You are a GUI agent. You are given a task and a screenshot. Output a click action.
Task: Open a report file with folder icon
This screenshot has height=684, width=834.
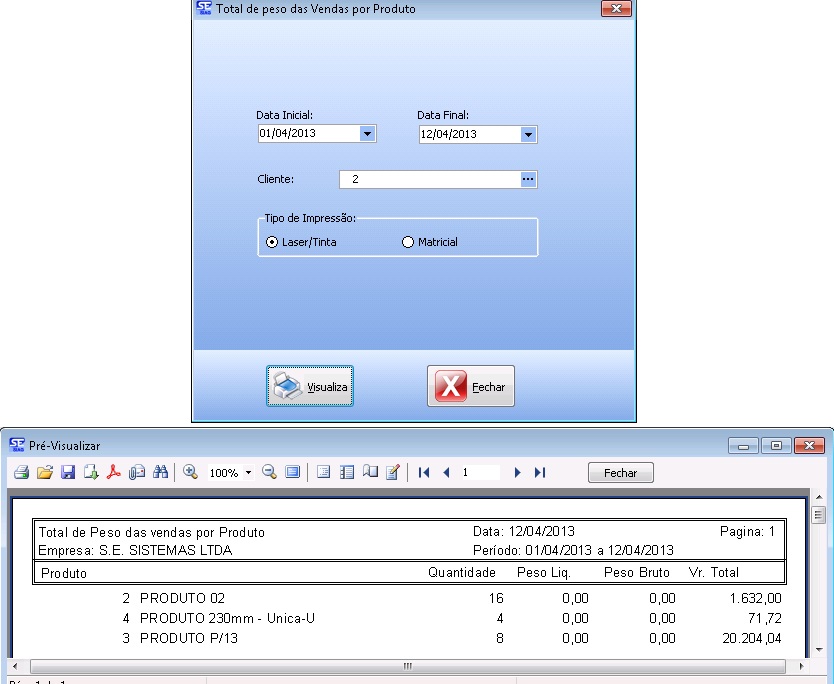coord(45,472)
